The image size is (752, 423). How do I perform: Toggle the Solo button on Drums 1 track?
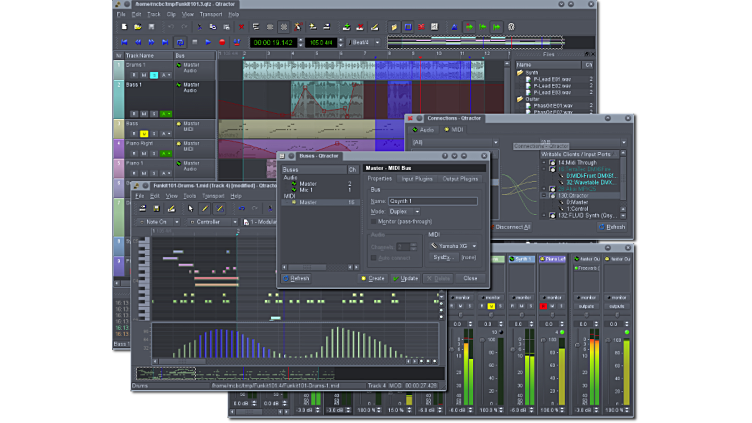pos(154,75)
